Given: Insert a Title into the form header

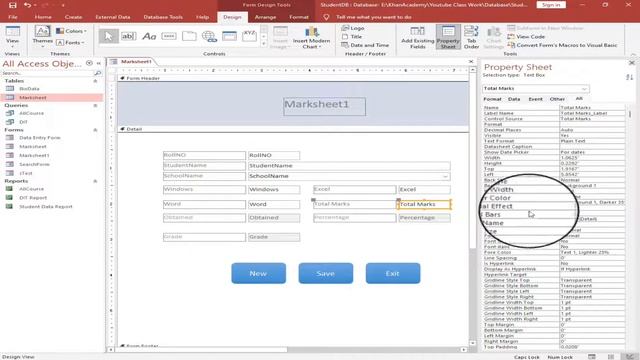Looking at the screenshot, I should click(x=352, y=37).
